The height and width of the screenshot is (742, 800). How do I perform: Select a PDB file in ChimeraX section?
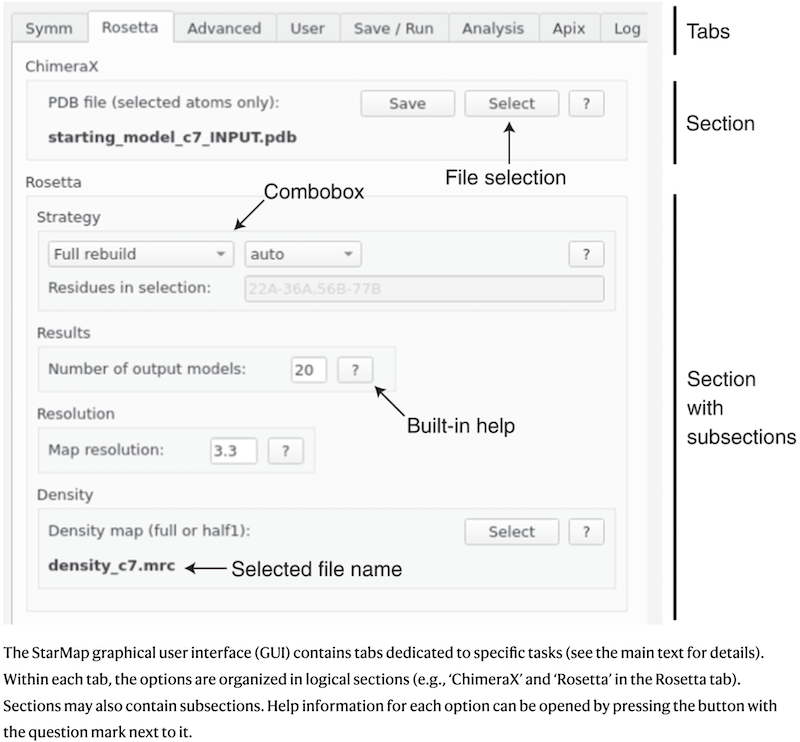511,104
